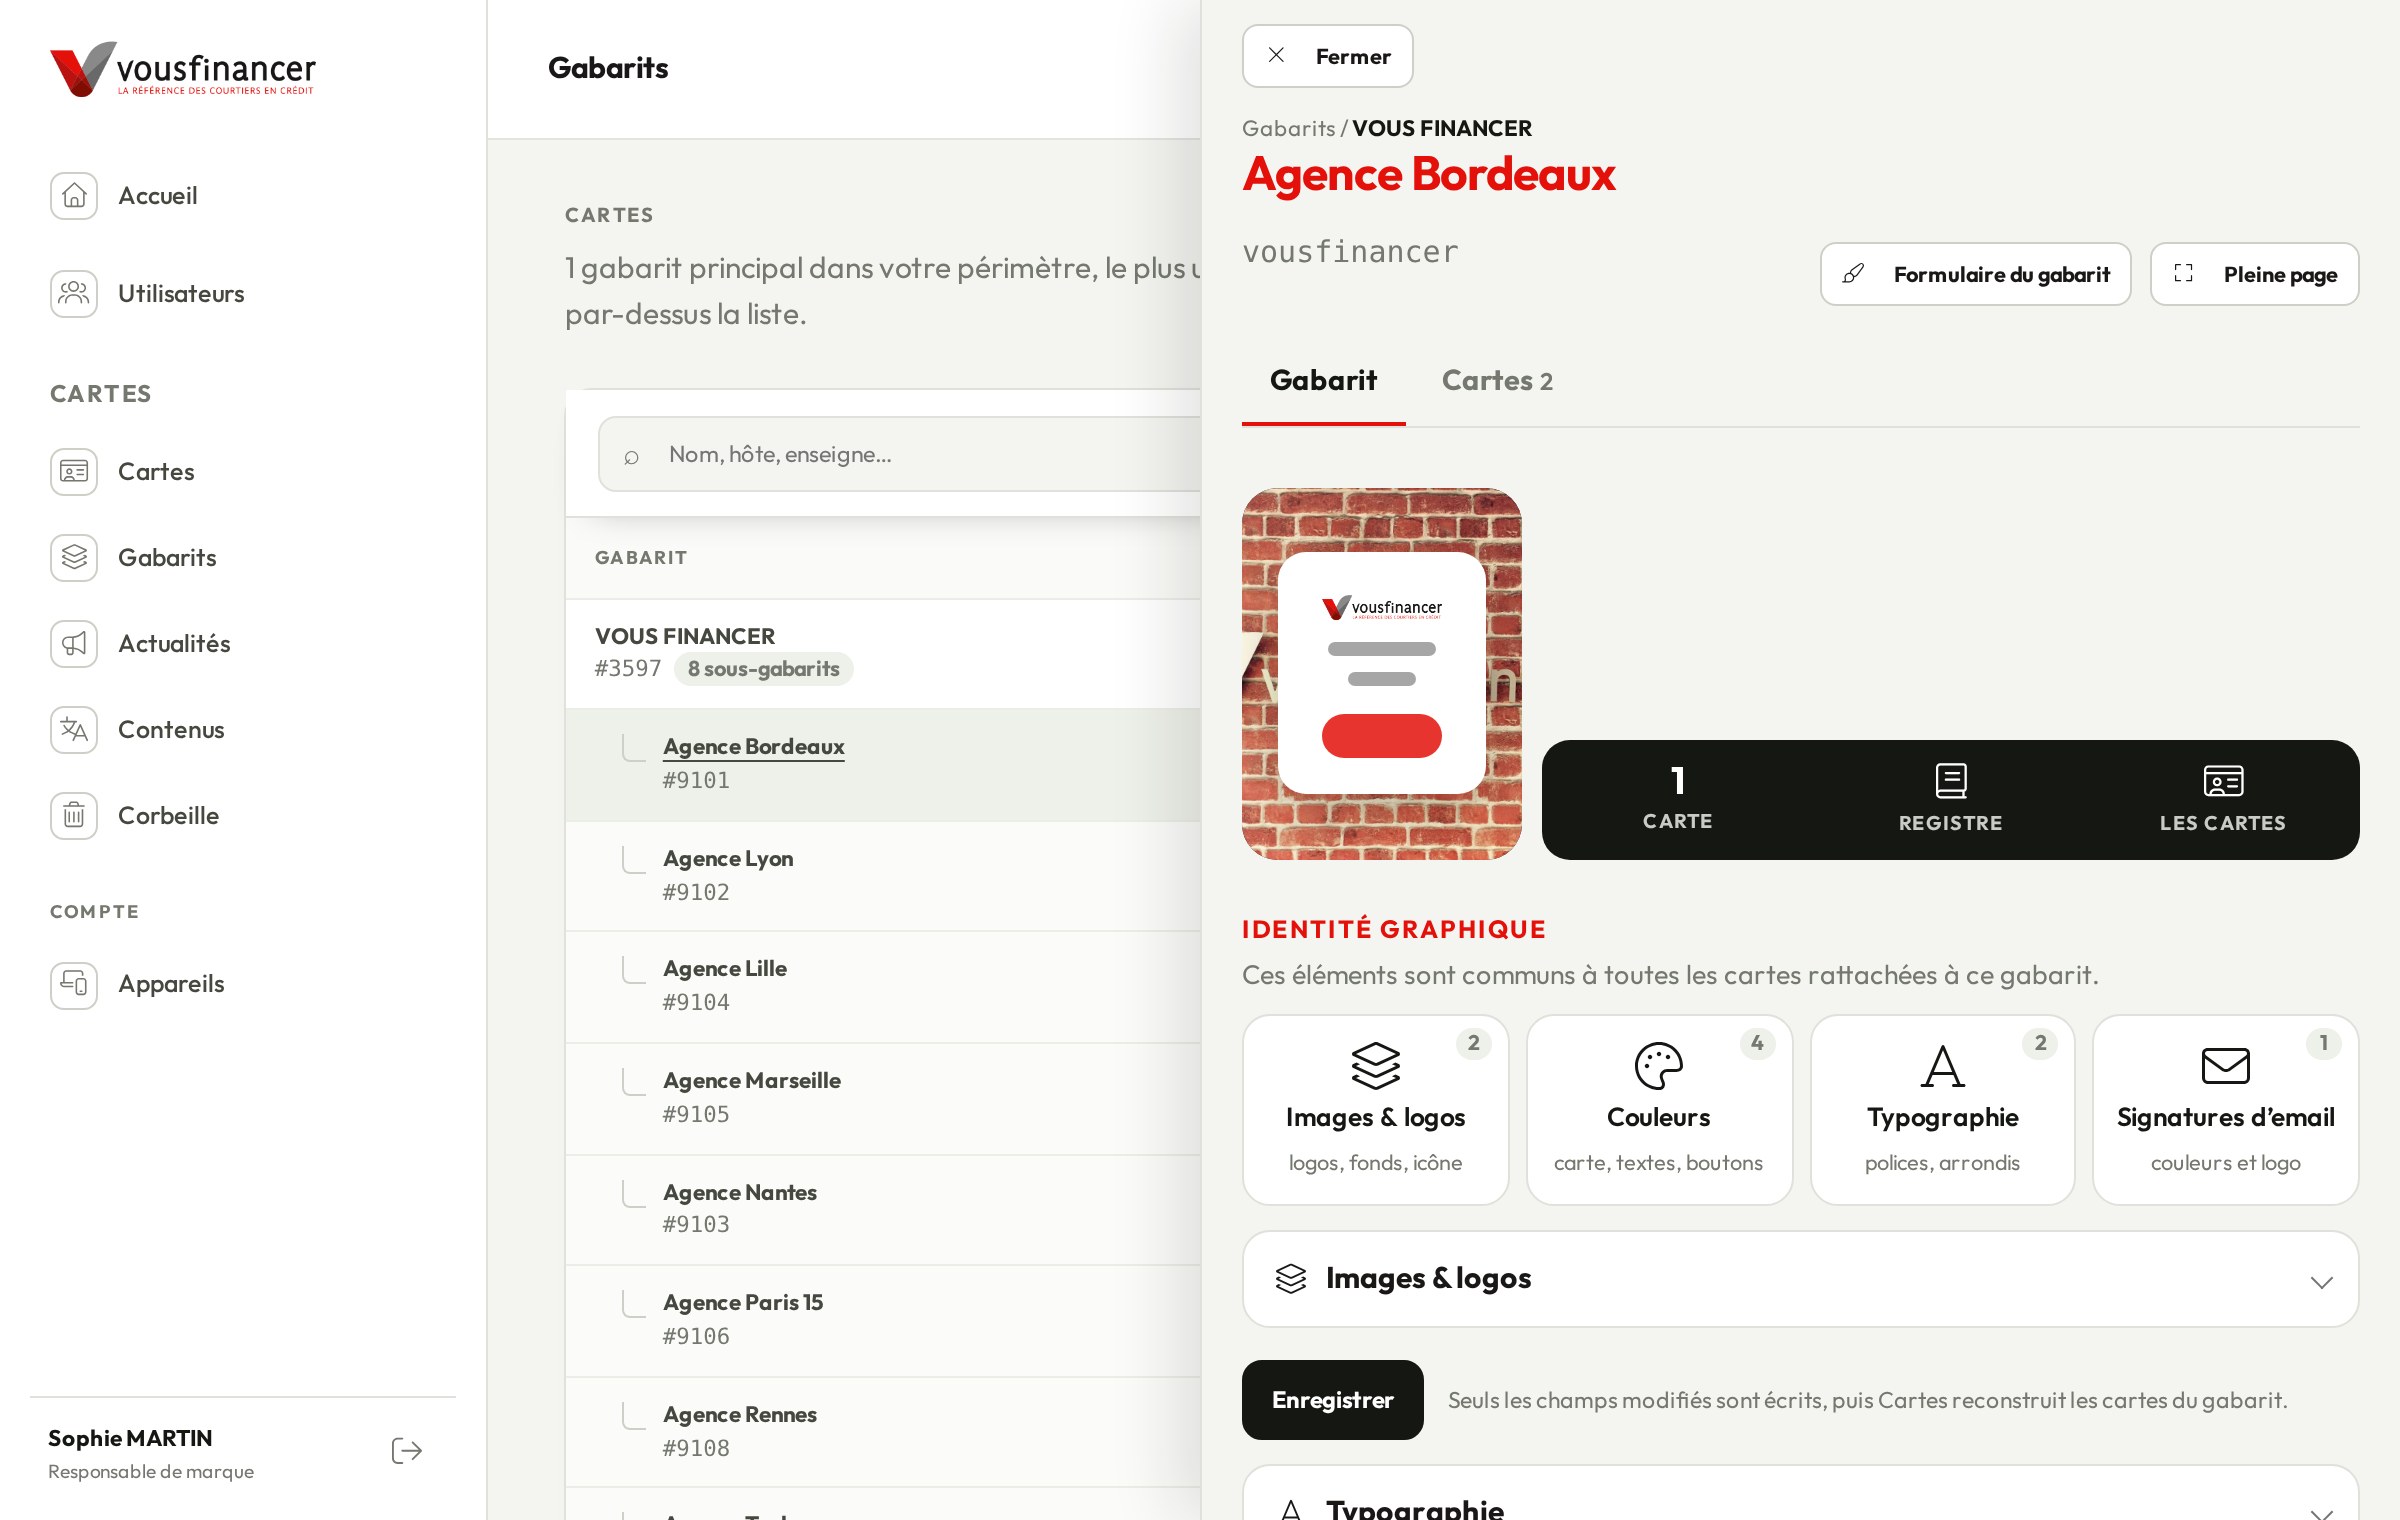The height and width of the screenshot is (1520, 2400).
Task: Open the Actualités megaphone icon
Action: pos(74,643)
